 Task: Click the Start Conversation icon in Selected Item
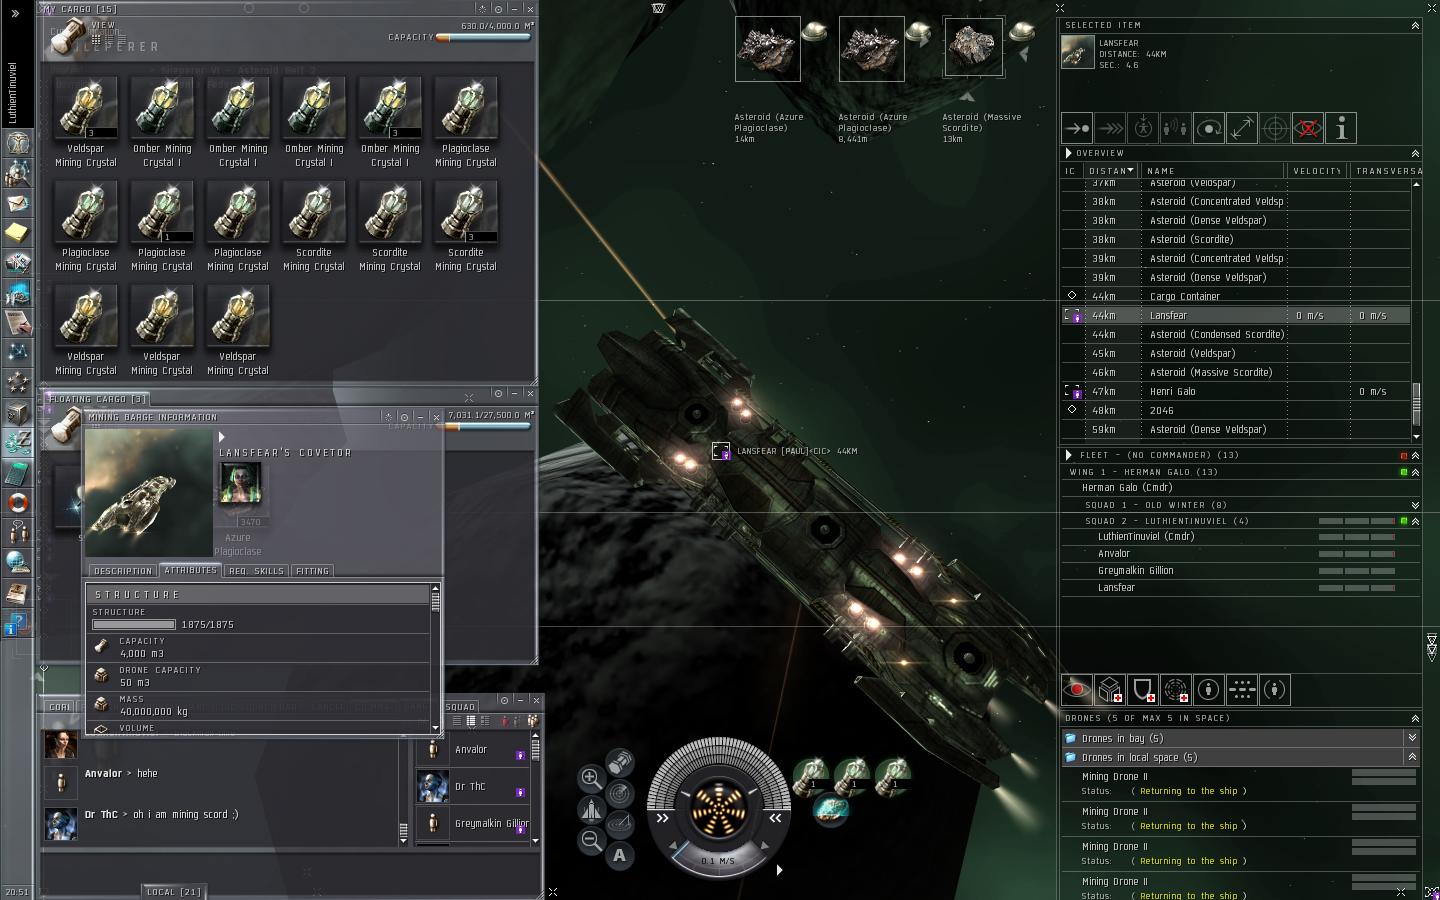click(x=1176, y=128)
